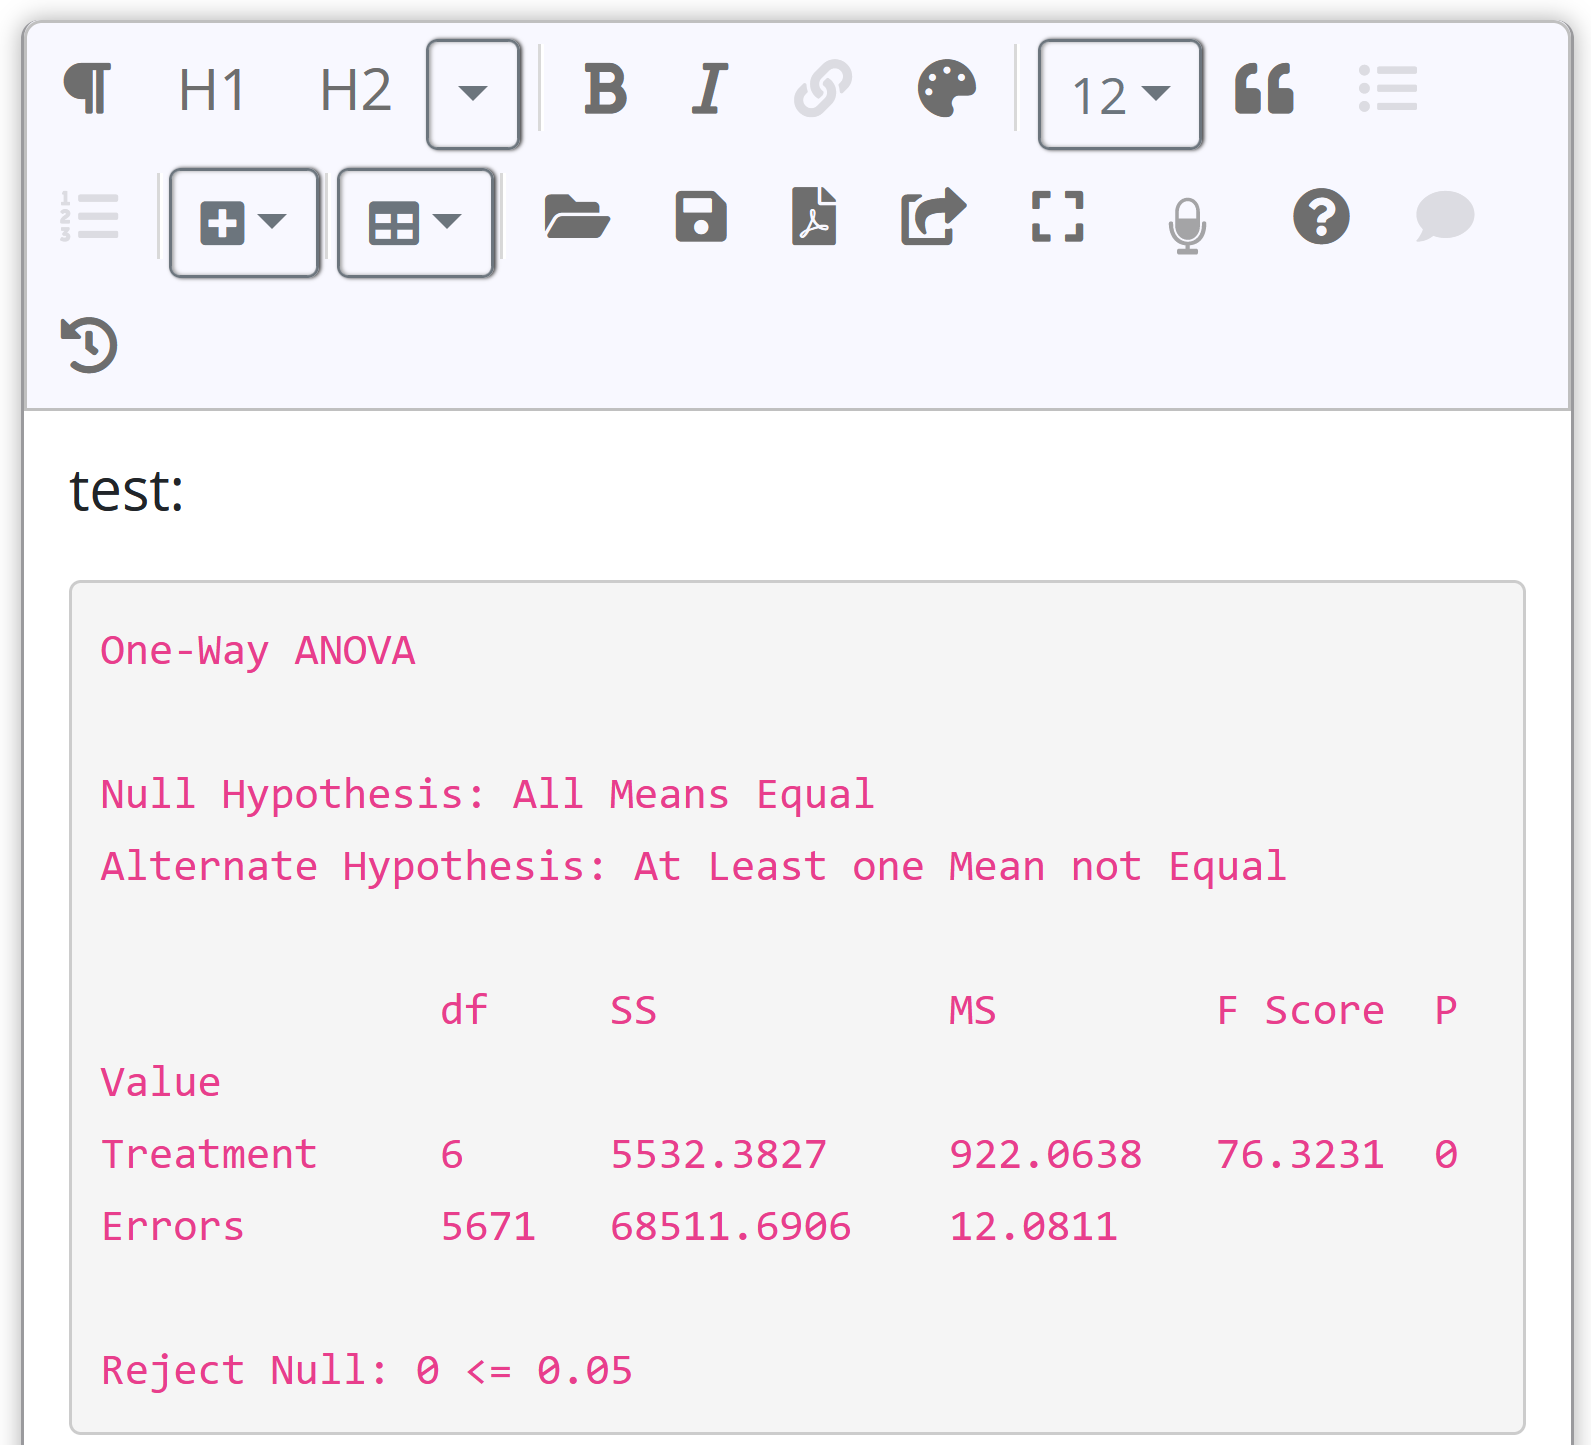Open comments with speech bubble icon

[x=1445, y=216]
